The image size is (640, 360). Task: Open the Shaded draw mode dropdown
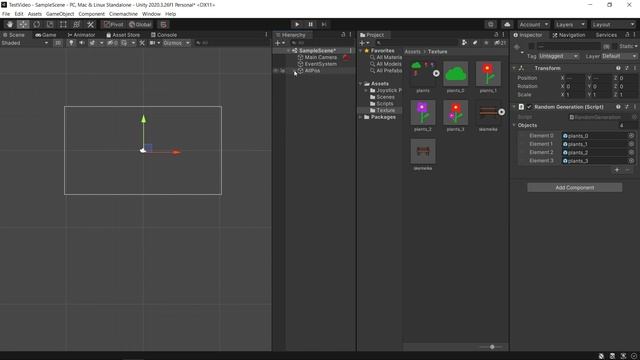24,43
